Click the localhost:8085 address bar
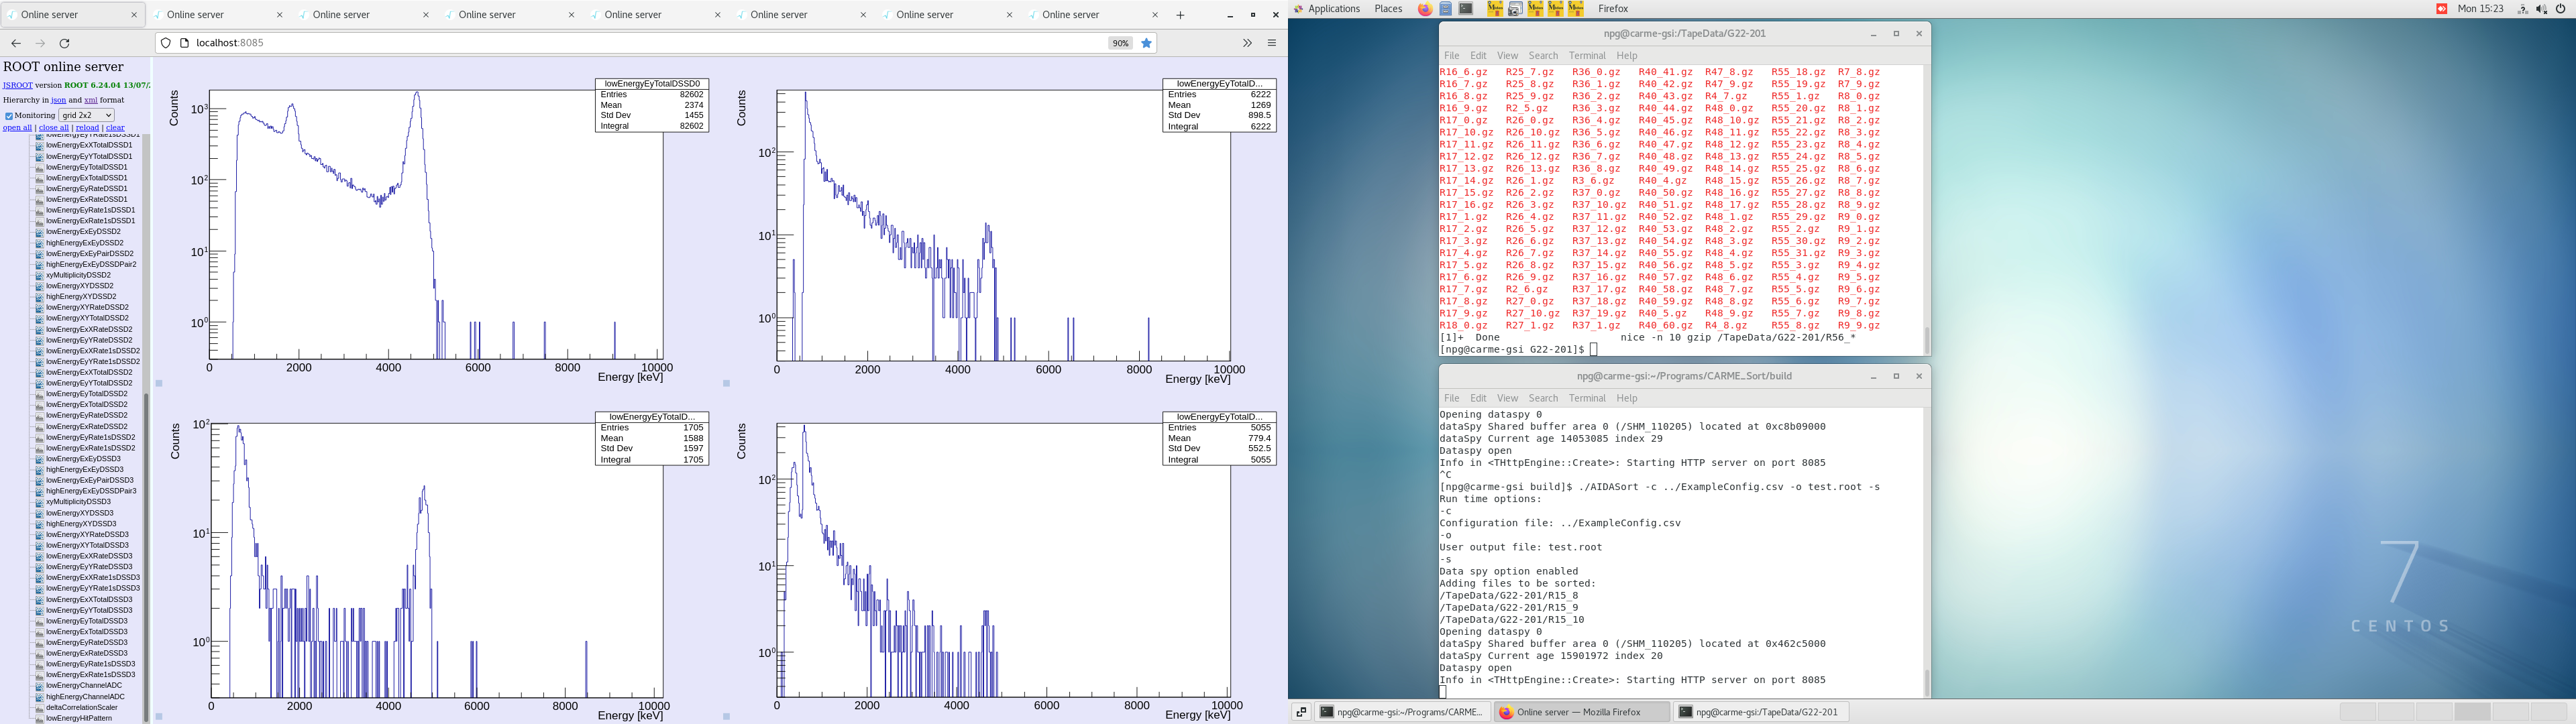This screenshot has width=2576, height=724. 640,43
